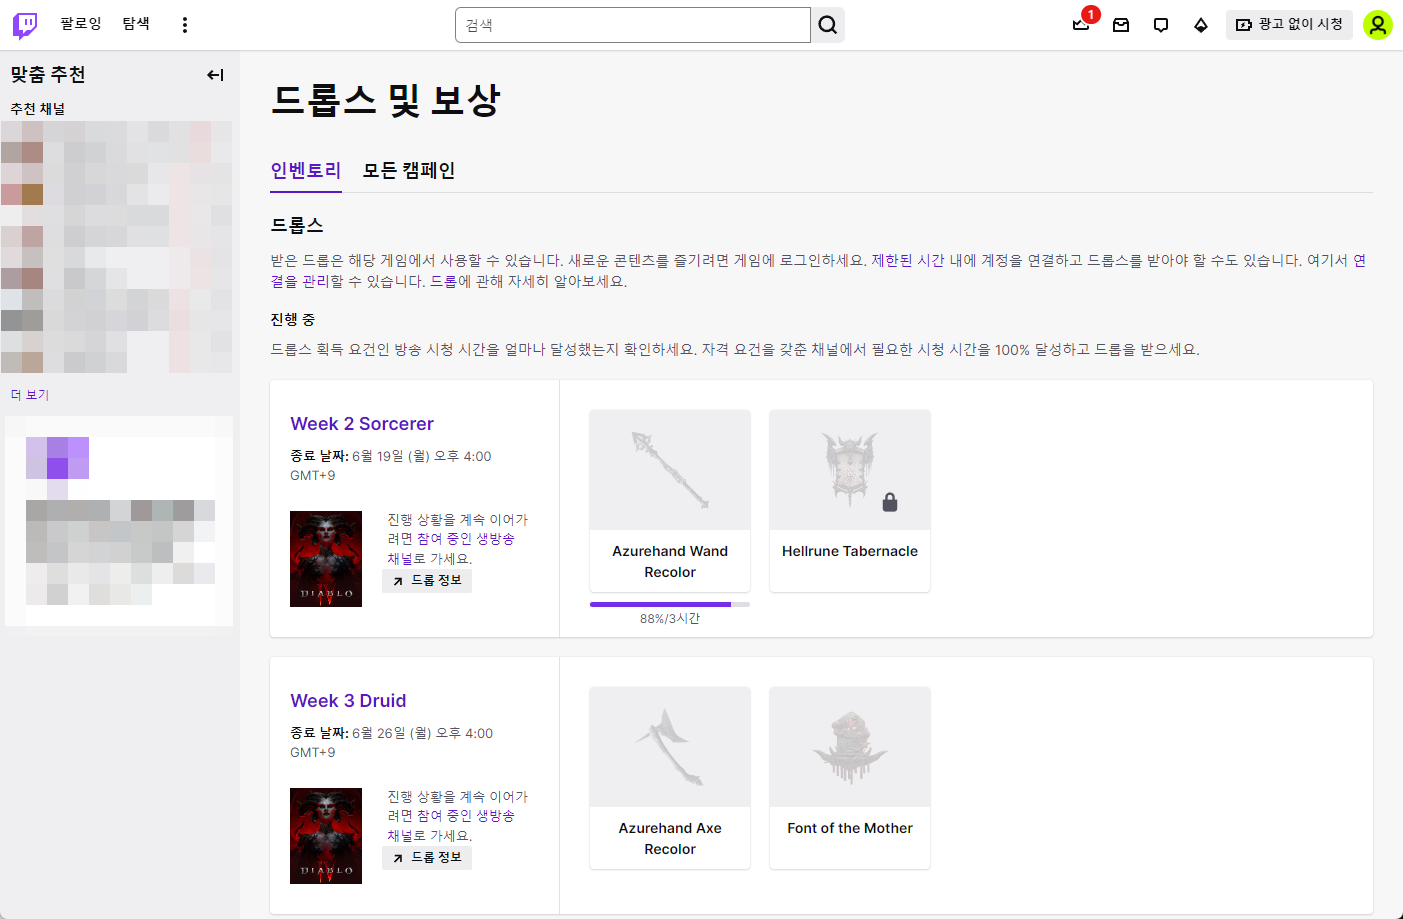Viewport: 1403px width, 919px height.
Task: Click the 팔로잉 navigation item
Action: point(81,24)
